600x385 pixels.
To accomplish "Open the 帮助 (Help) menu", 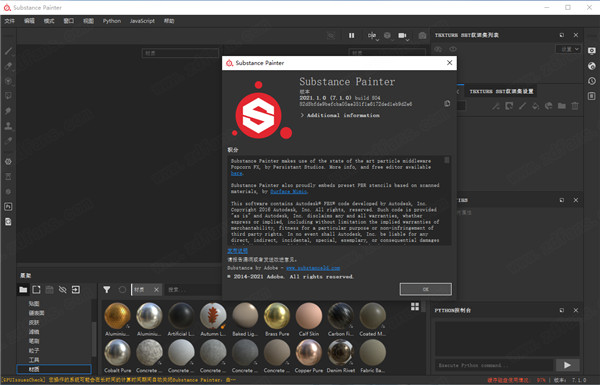I will (169, 21).
